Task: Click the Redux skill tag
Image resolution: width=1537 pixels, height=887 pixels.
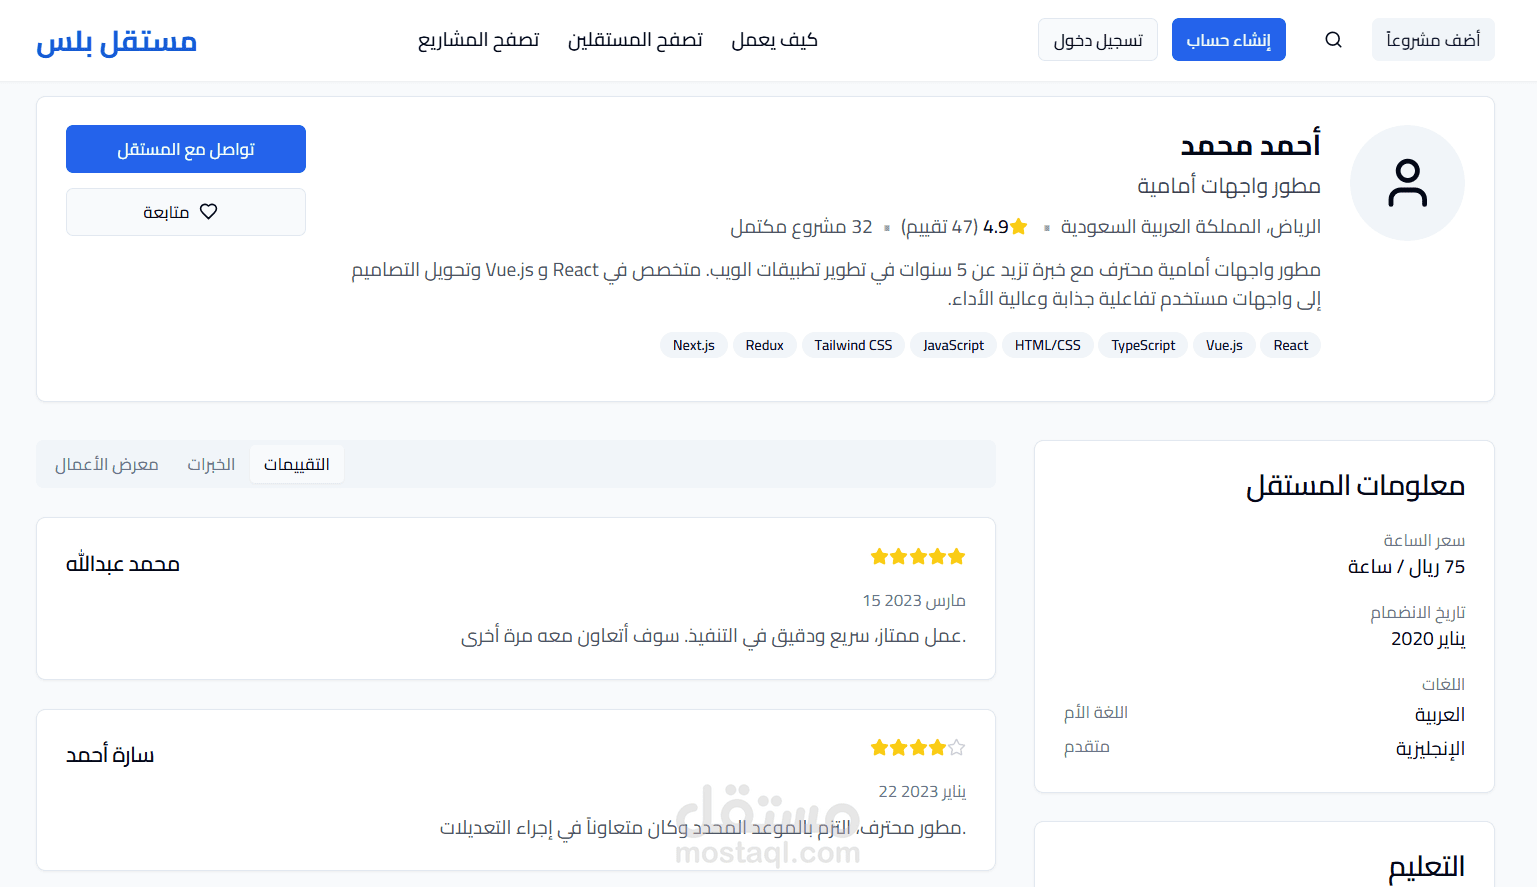Action: point(765,345)
